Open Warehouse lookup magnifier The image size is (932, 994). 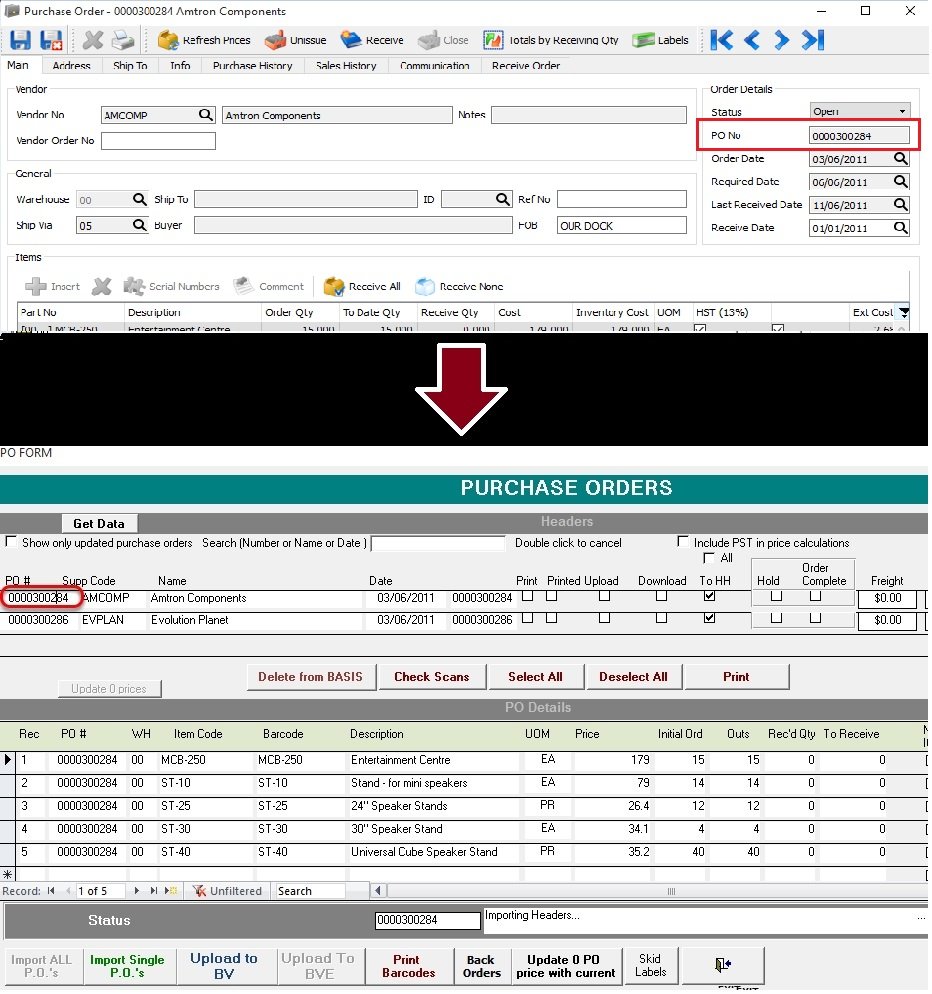pyautogui.click(x=139, y=200)
